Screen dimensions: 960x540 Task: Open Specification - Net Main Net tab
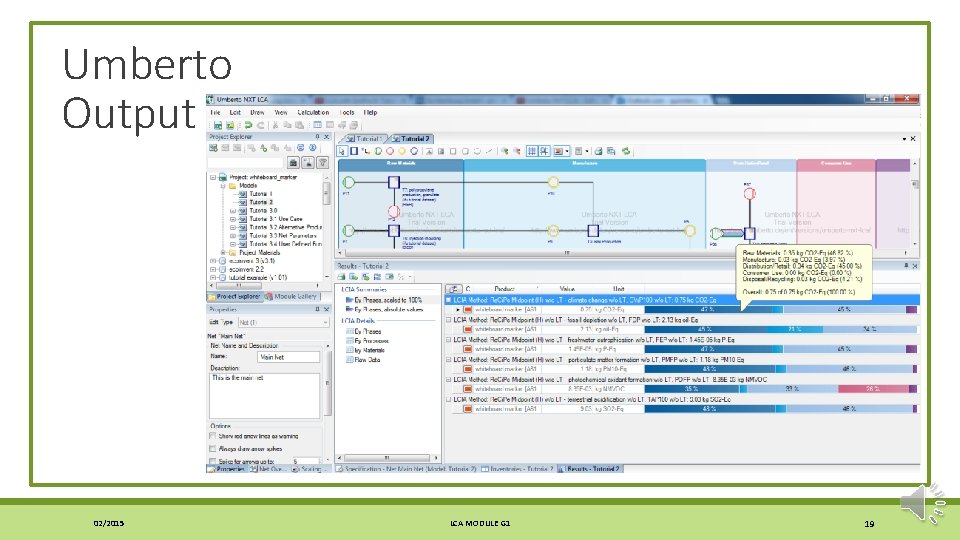(407, 469)
